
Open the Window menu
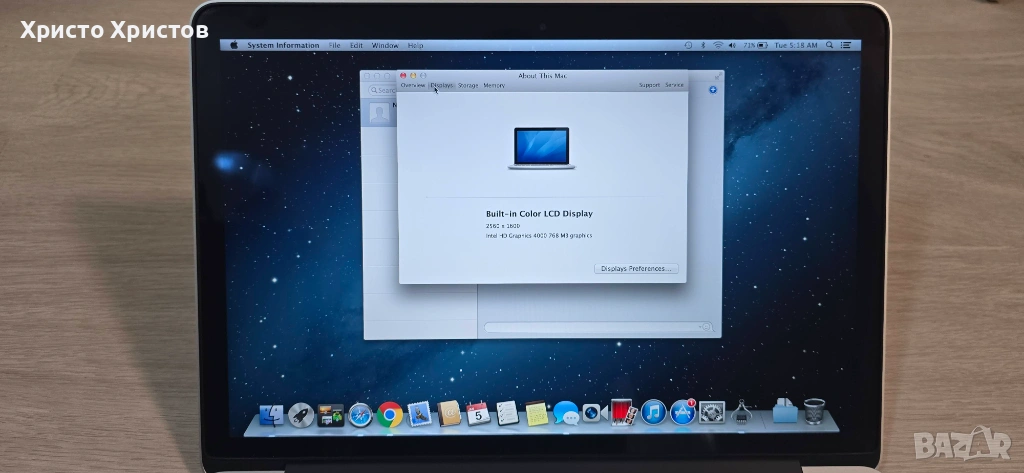pyautogui.click(x=384, y=45)
